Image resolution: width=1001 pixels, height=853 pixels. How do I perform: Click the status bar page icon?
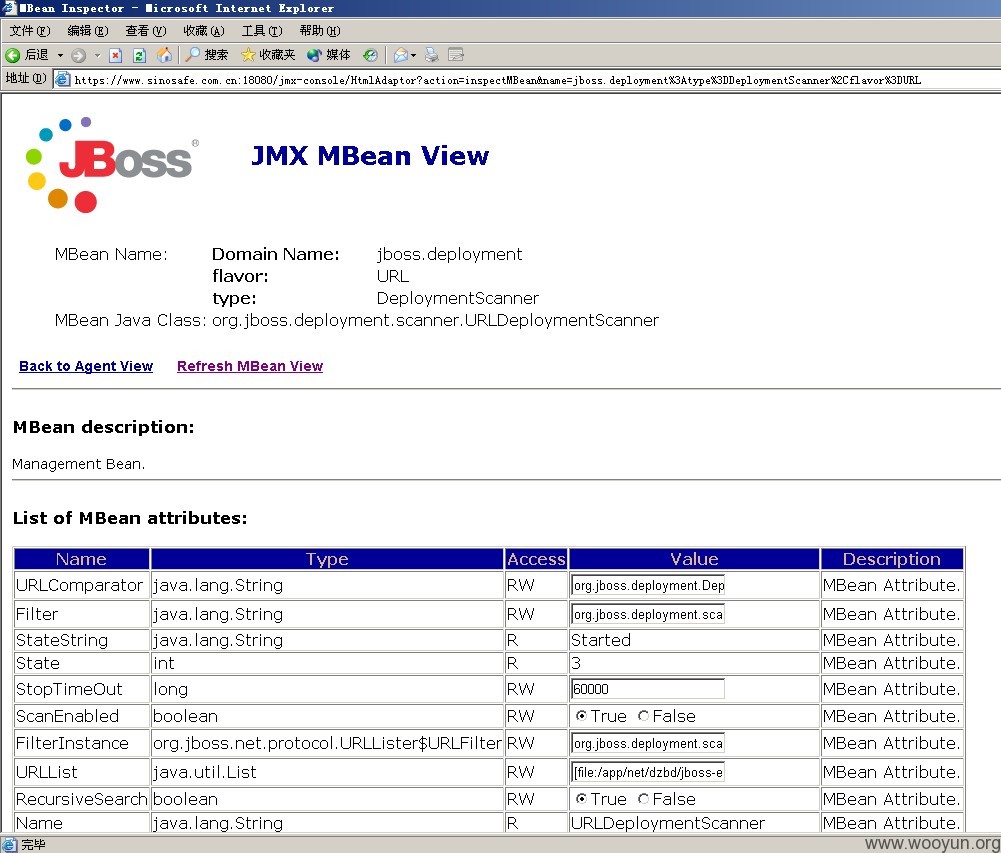click(x=9, y=845)
